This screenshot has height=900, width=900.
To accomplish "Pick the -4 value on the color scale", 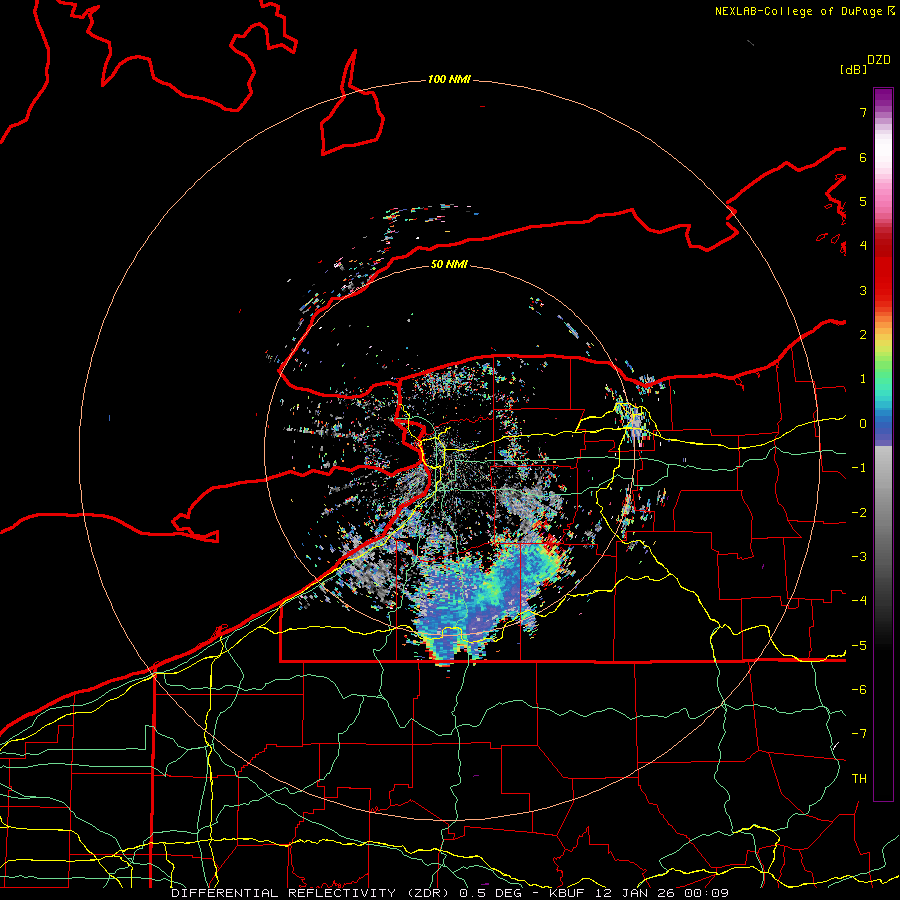I will (859, 601).
